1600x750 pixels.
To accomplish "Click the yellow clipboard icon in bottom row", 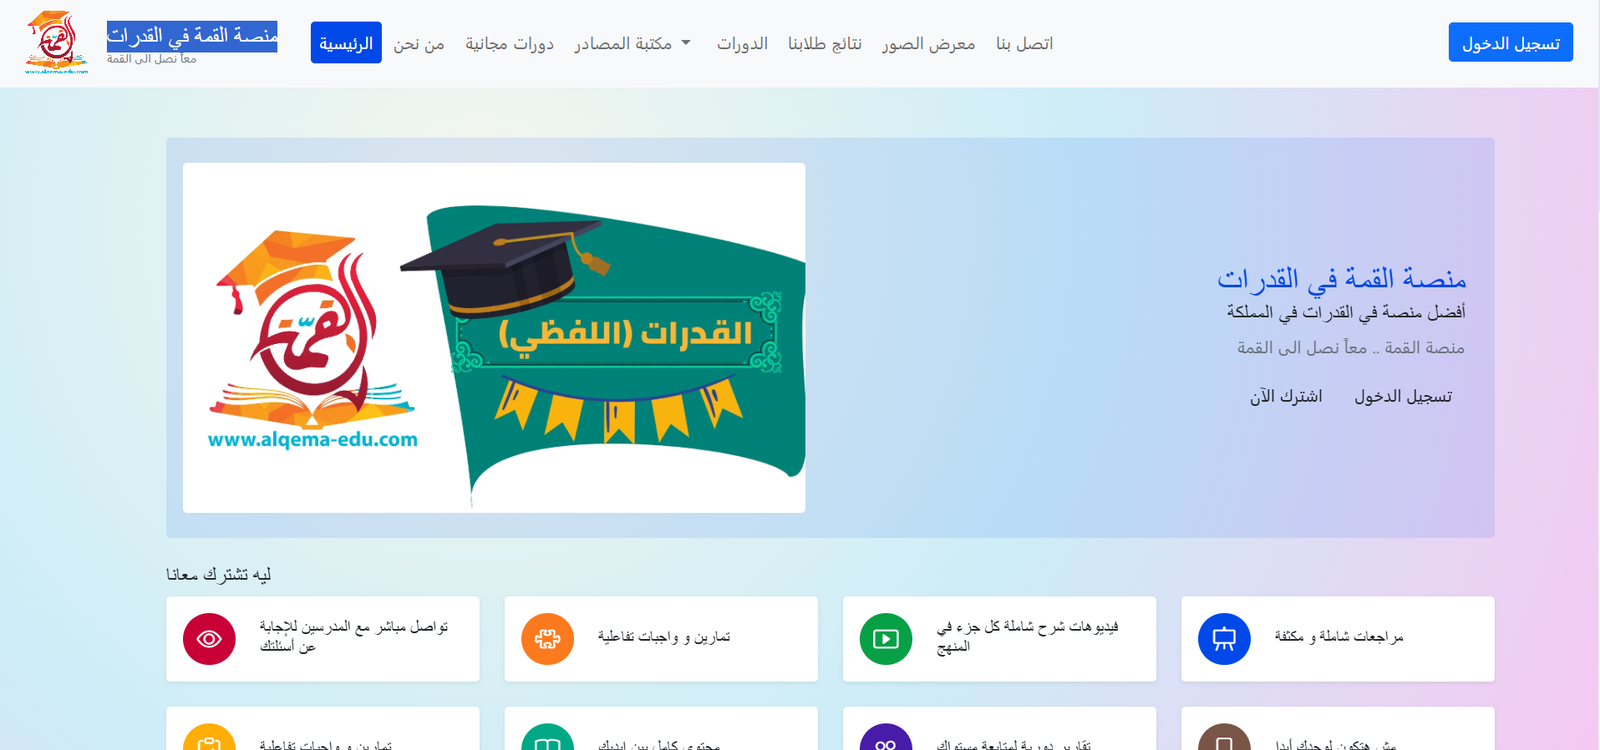I will pos(209,737).
